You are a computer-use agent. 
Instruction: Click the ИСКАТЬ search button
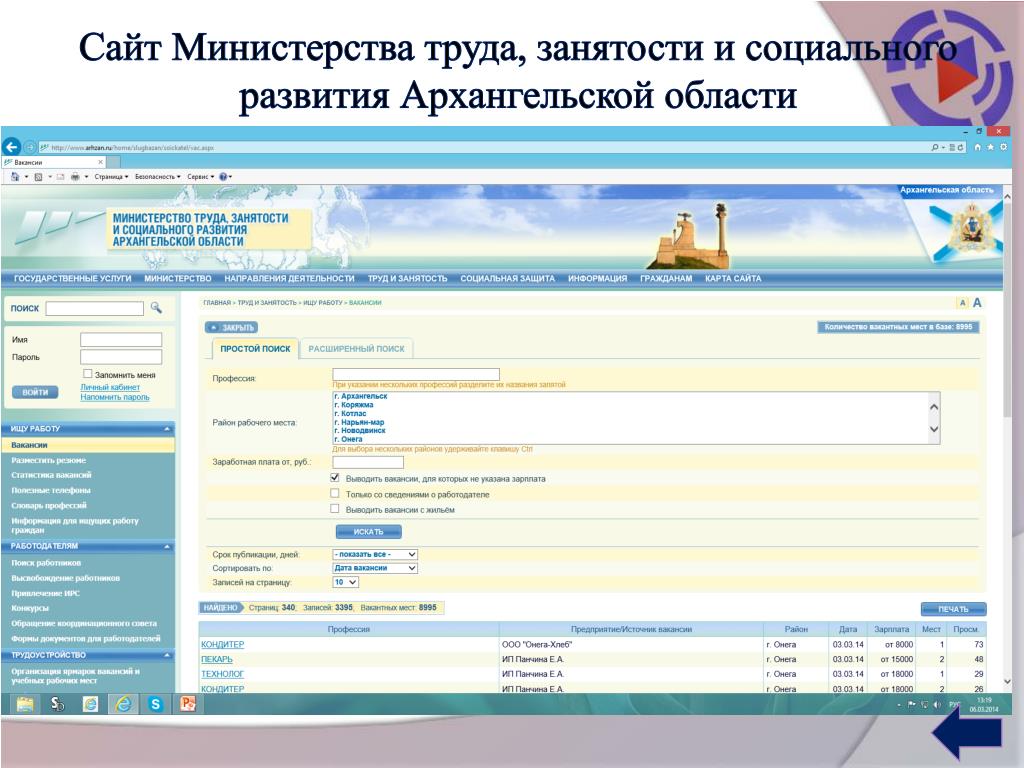coord(368,532)
